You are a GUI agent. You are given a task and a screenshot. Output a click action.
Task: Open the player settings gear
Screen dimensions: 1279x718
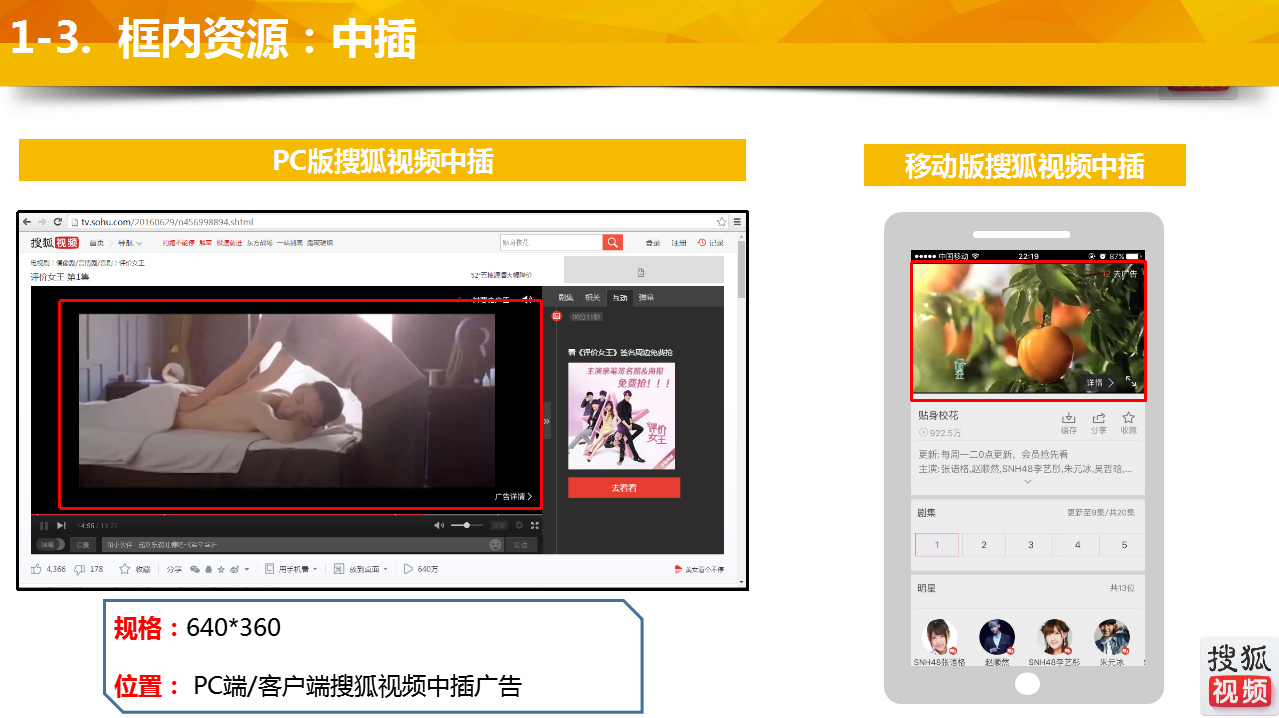519,525
